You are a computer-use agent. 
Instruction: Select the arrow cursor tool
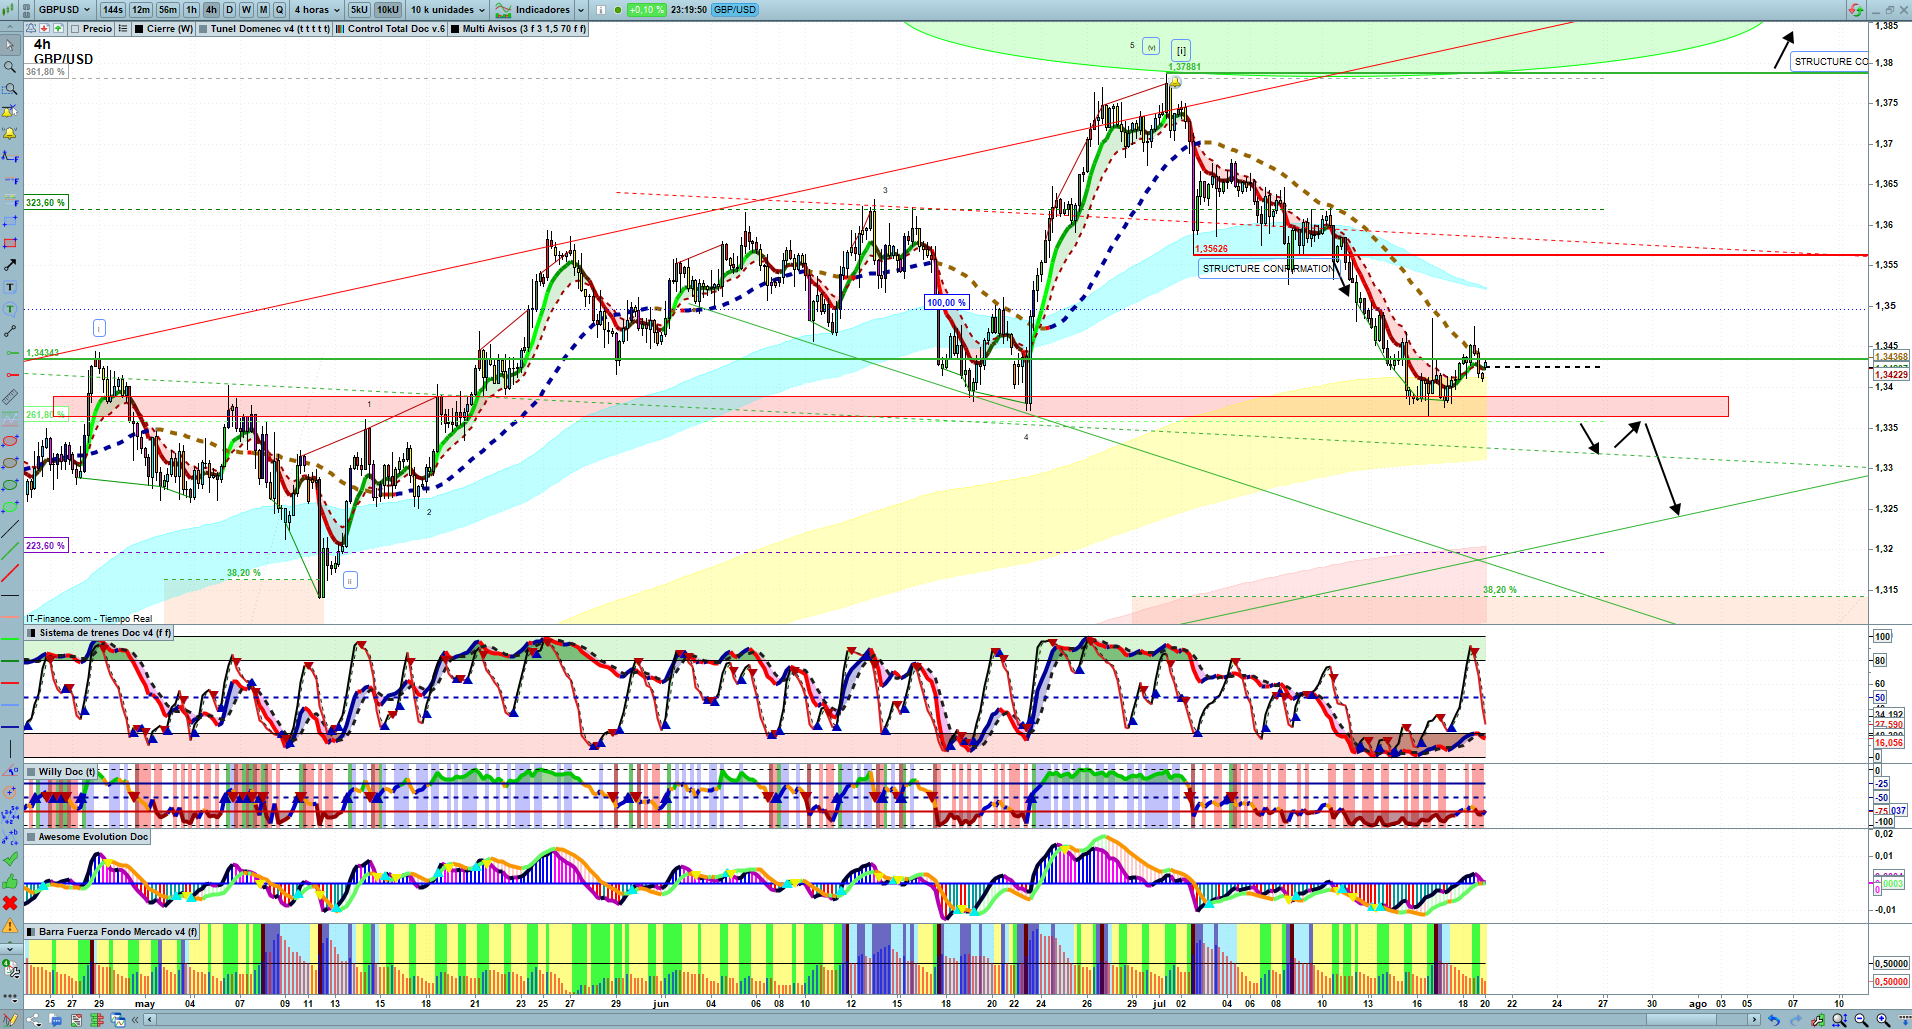(x=10, y=46)
